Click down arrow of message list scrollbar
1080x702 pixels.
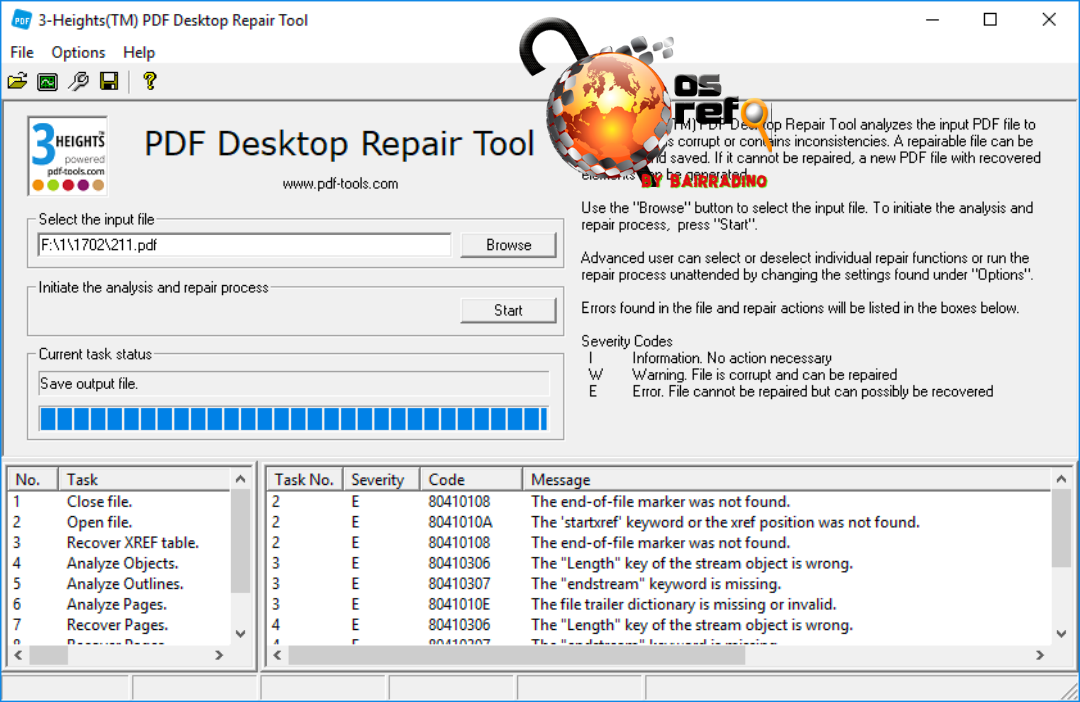tap(1061, 634)
